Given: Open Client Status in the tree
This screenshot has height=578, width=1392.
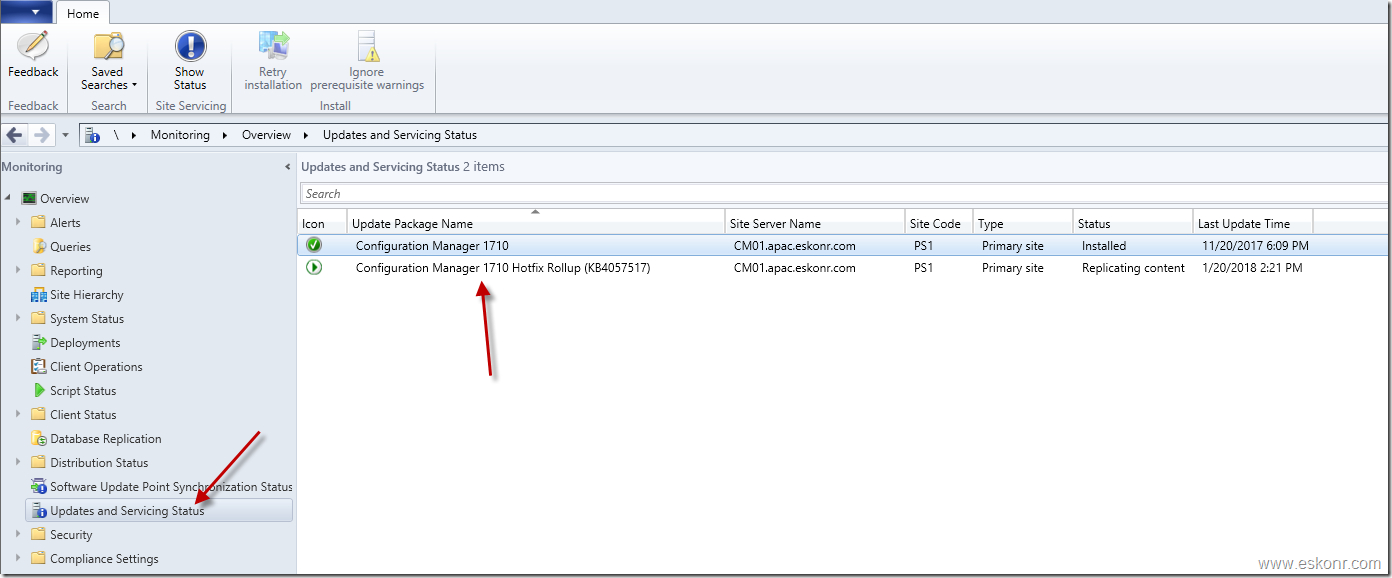Looking at the screenshot, I should click(83, 415).
